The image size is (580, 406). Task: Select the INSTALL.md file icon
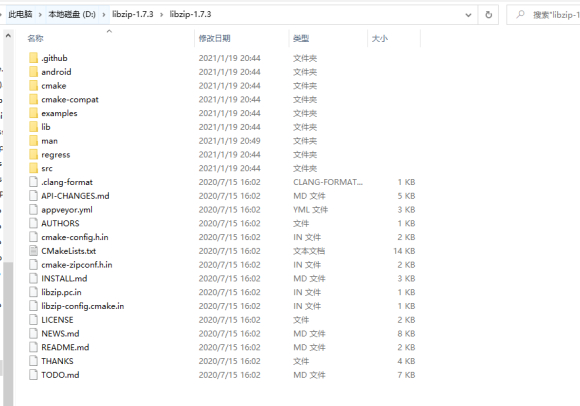(33, 278)
